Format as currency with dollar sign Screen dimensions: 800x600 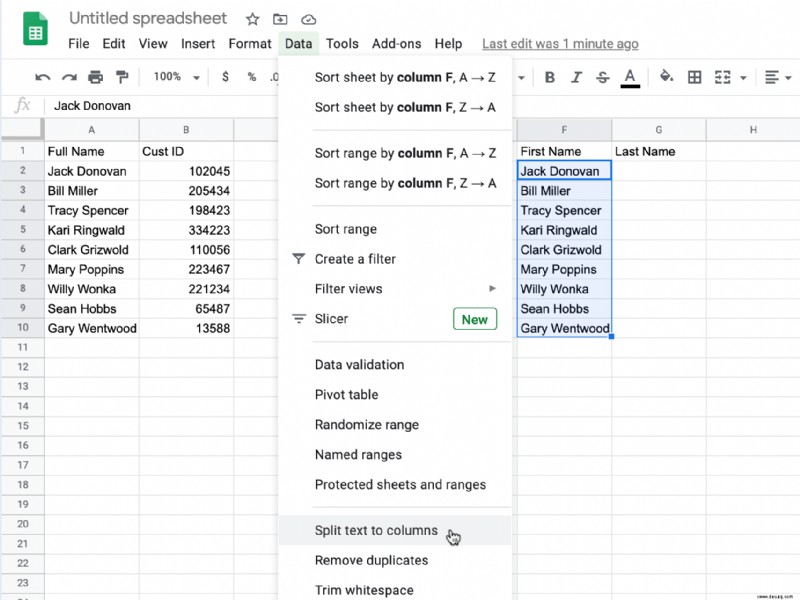[x=225, y=77]
